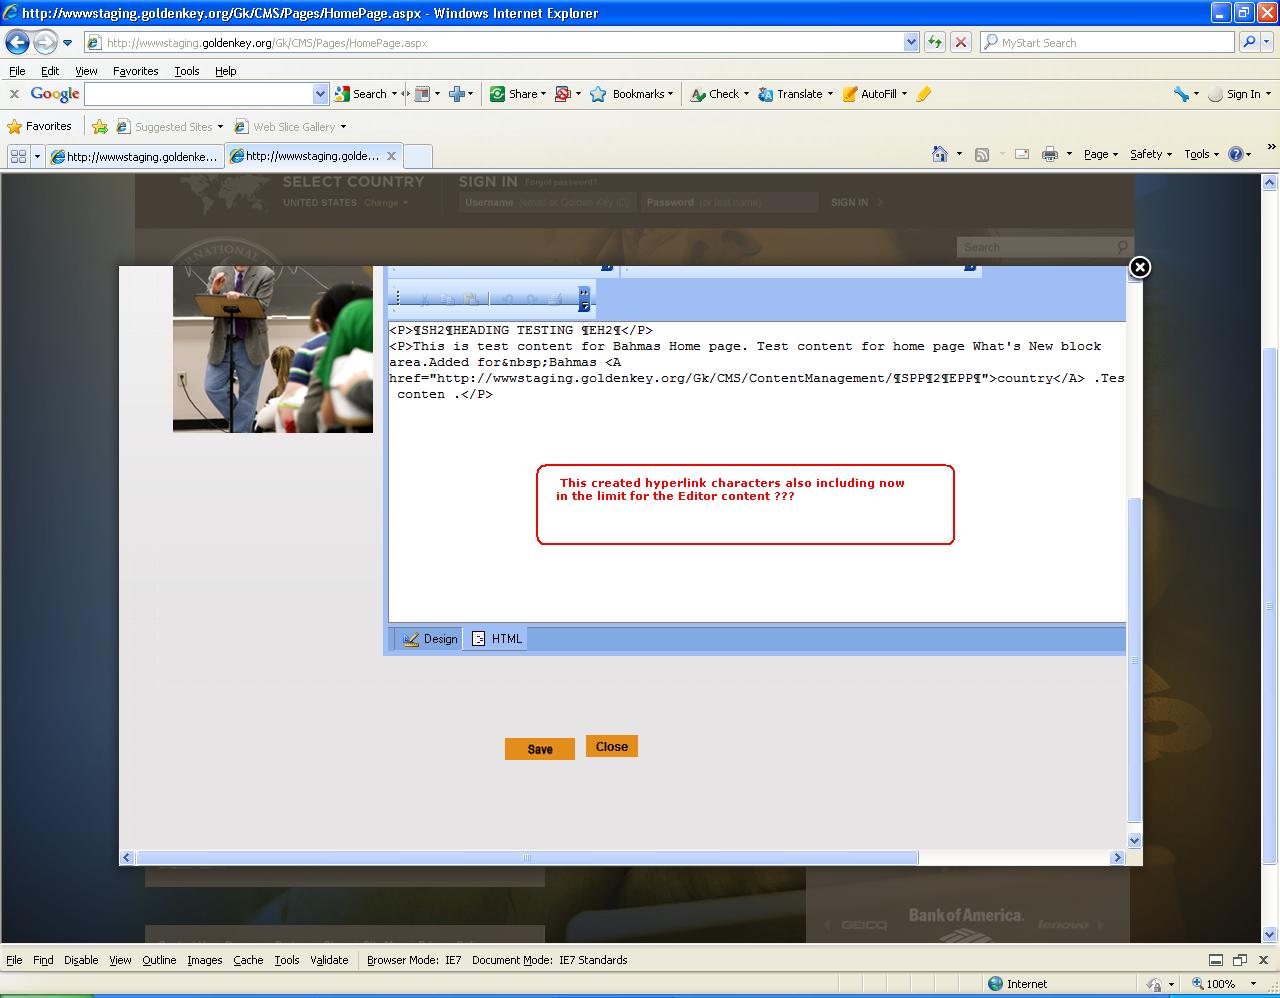Viewport: 1280px width, 998px height.
Task: Open the Favorites menu in menu bar
Action: coord(135,71)
